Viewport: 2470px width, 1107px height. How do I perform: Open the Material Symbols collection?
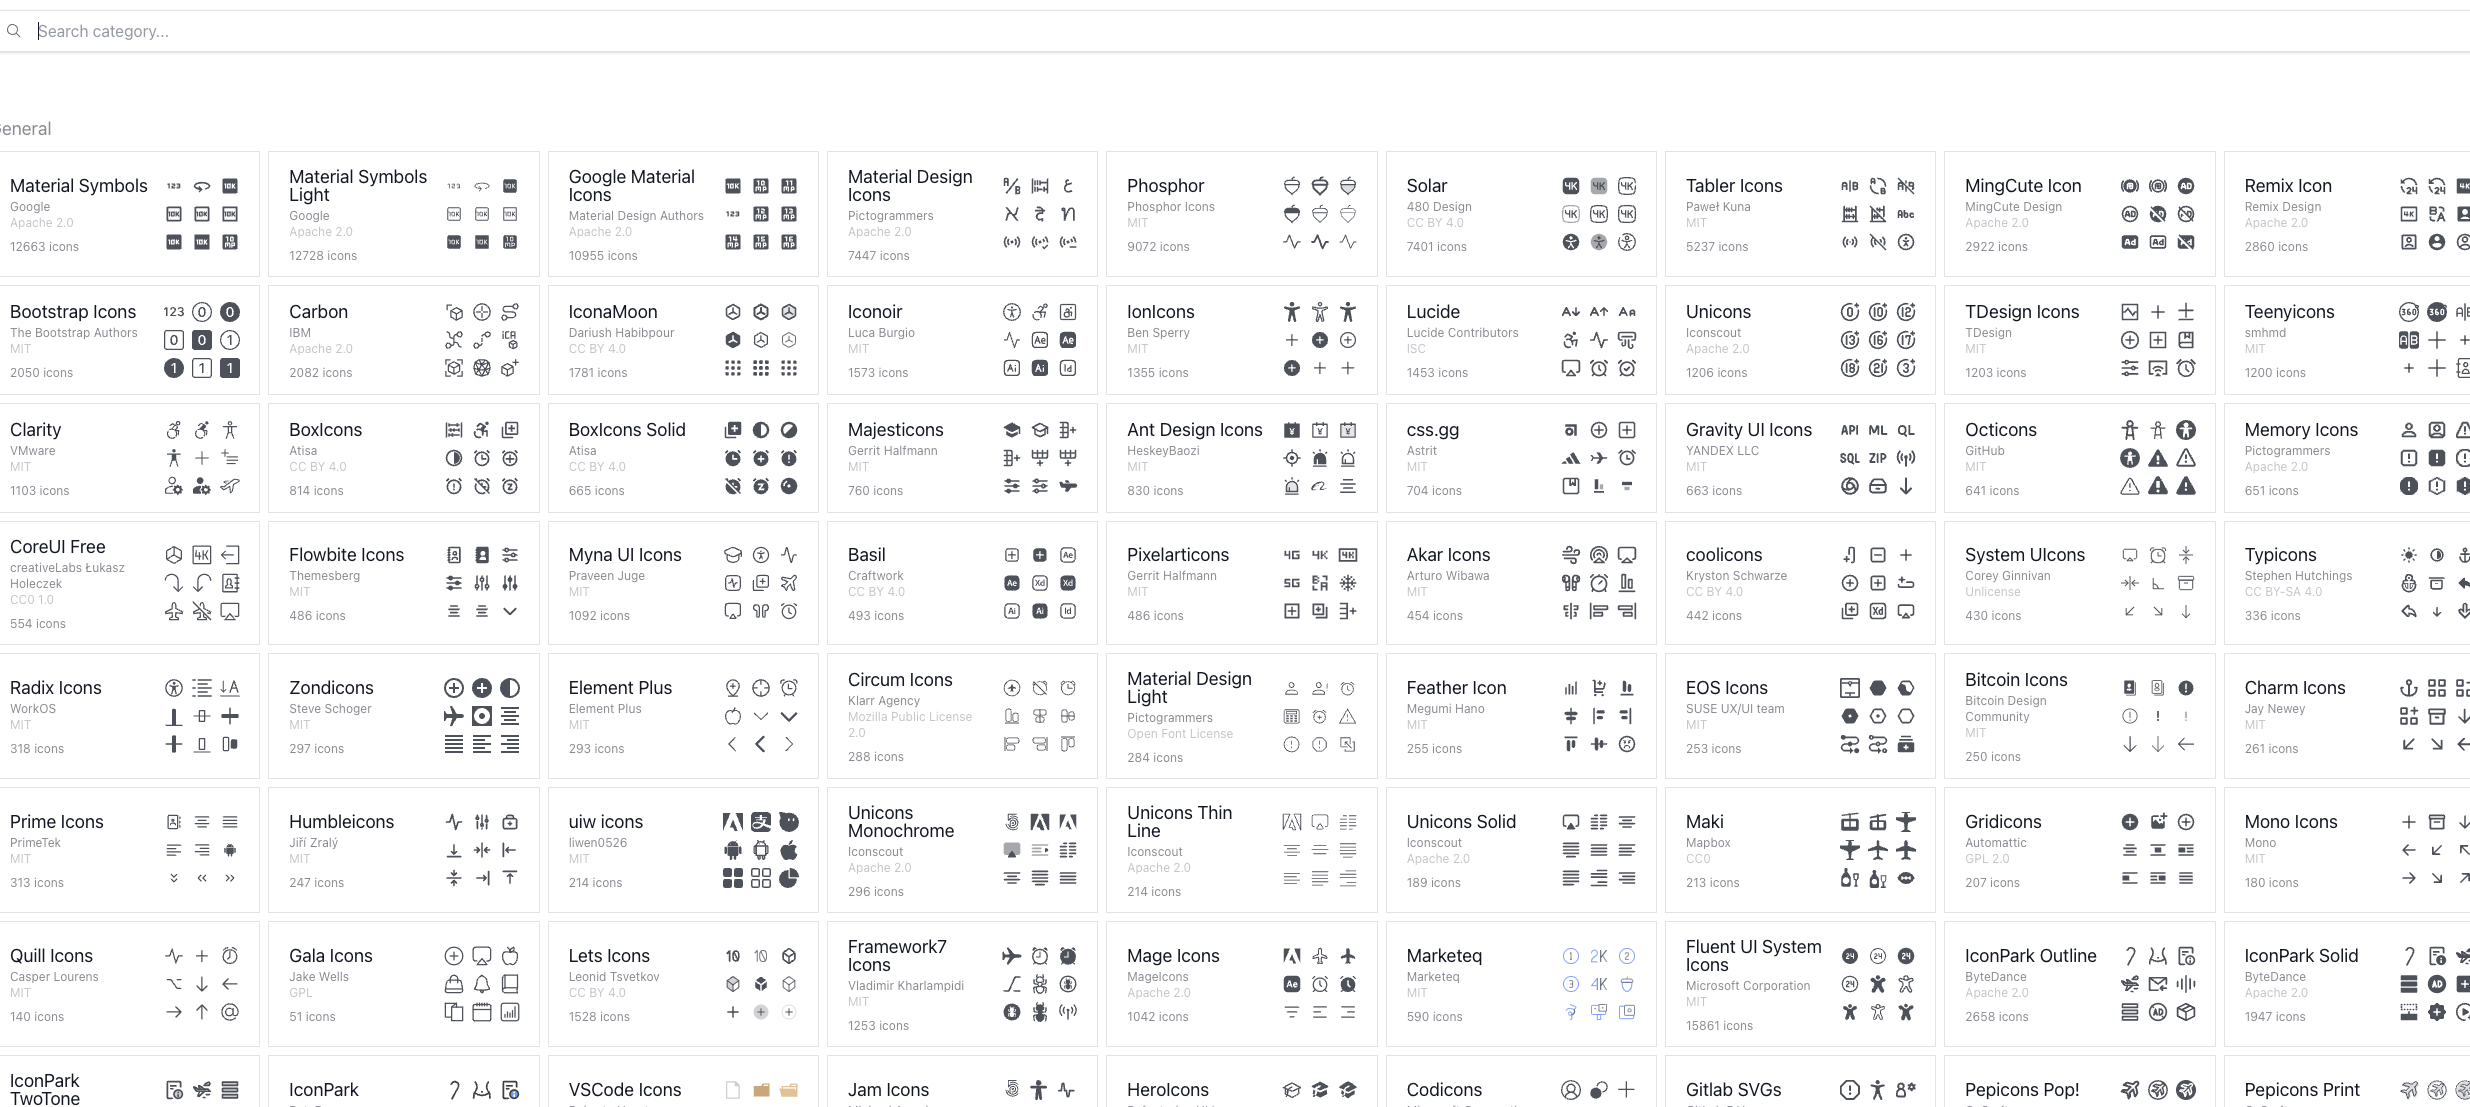coord(128,214)
